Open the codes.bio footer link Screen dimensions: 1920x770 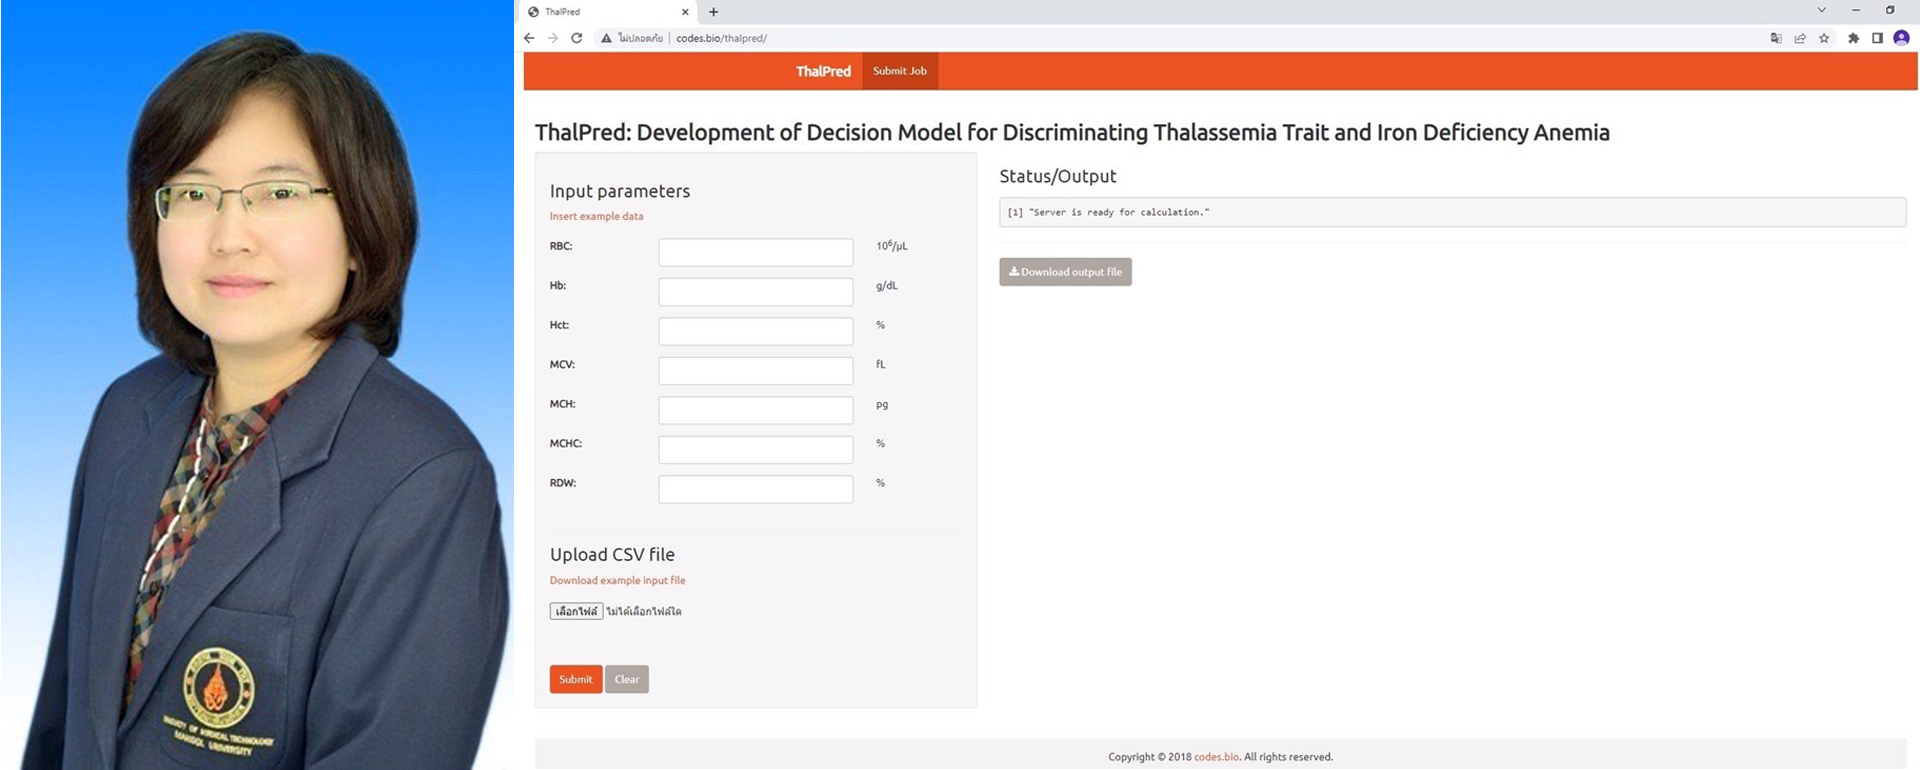[x=1216, y=757]
